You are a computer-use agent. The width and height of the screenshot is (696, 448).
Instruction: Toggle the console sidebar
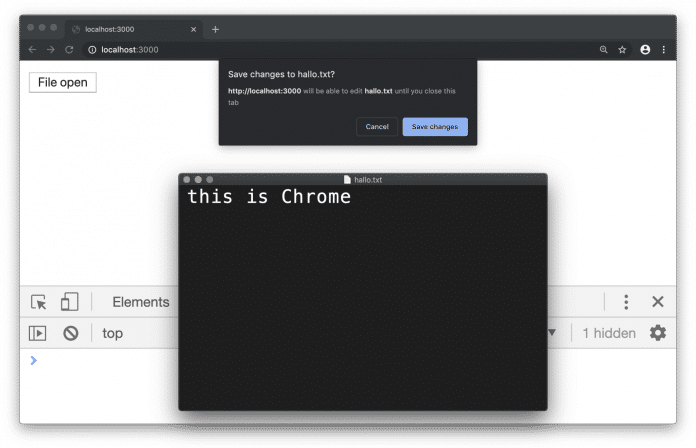pos(38,333)
